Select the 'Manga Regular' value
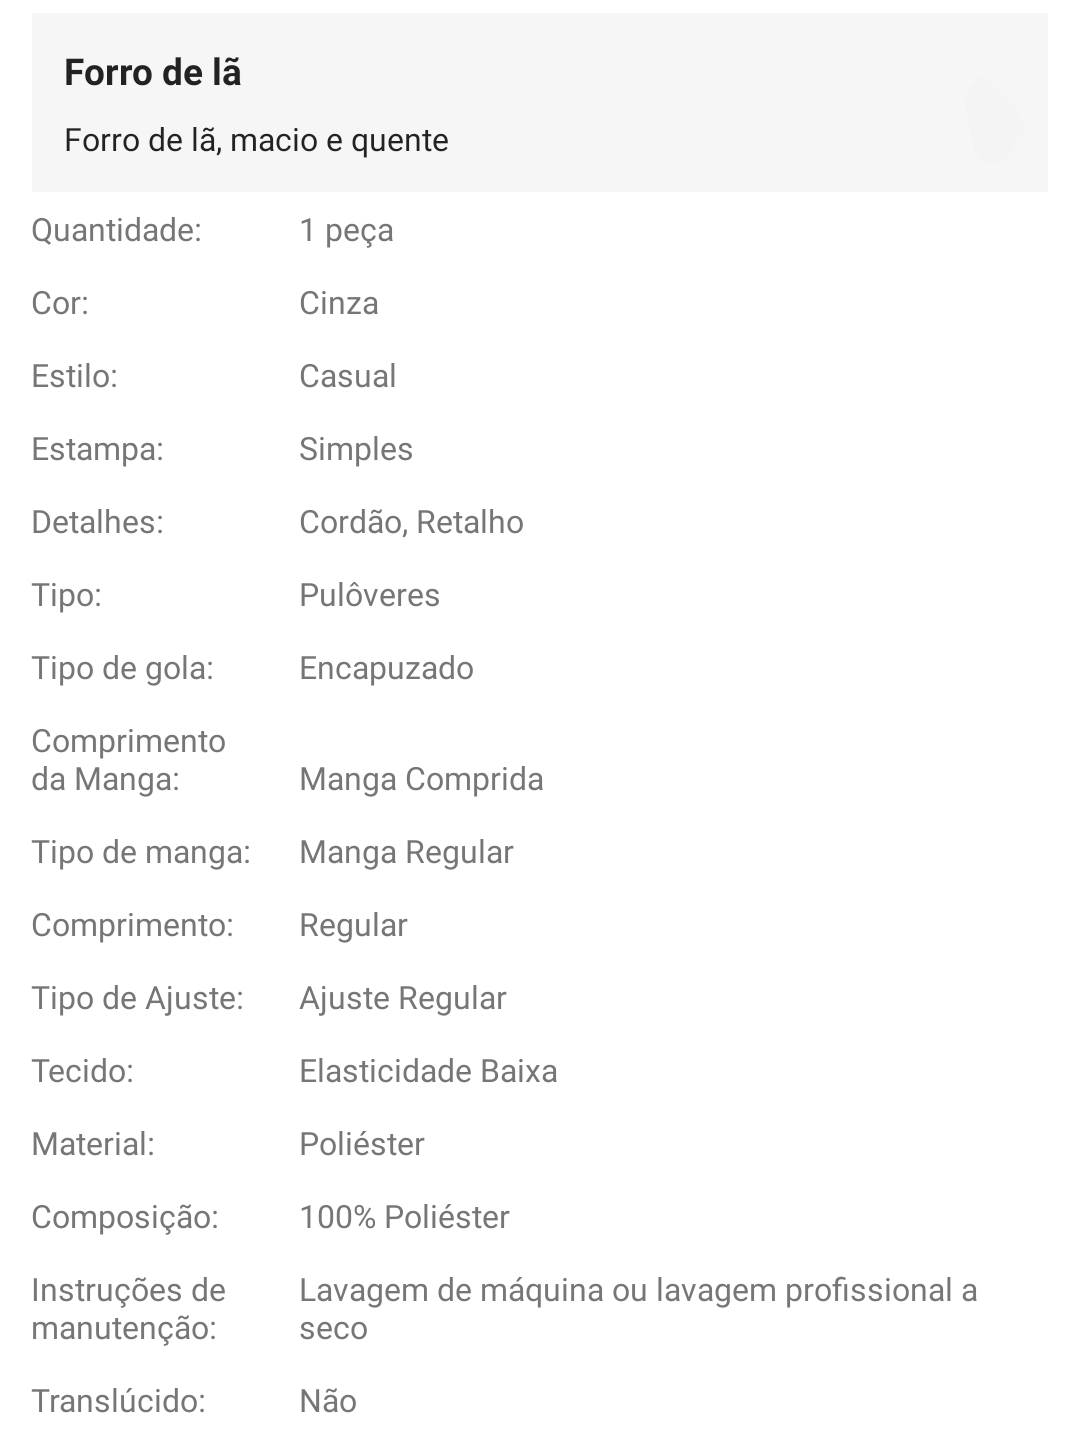This screenshot has height=1436, width=1080. [x=407, y=853]
